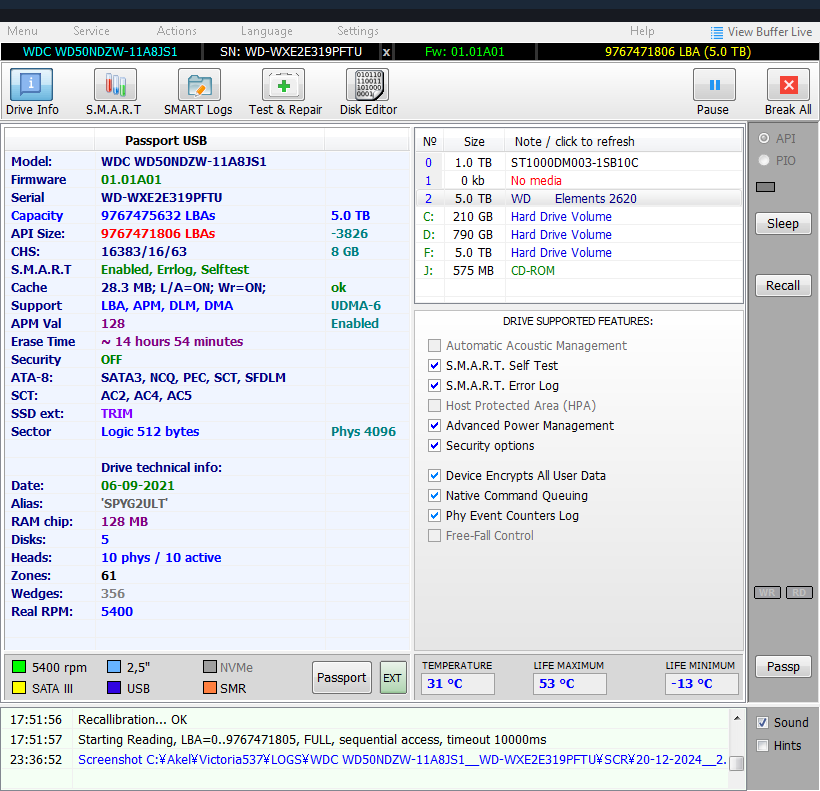This screenshot has width=820, height=791.
Task: Click the Sleep button
Action: coord(782,223)
